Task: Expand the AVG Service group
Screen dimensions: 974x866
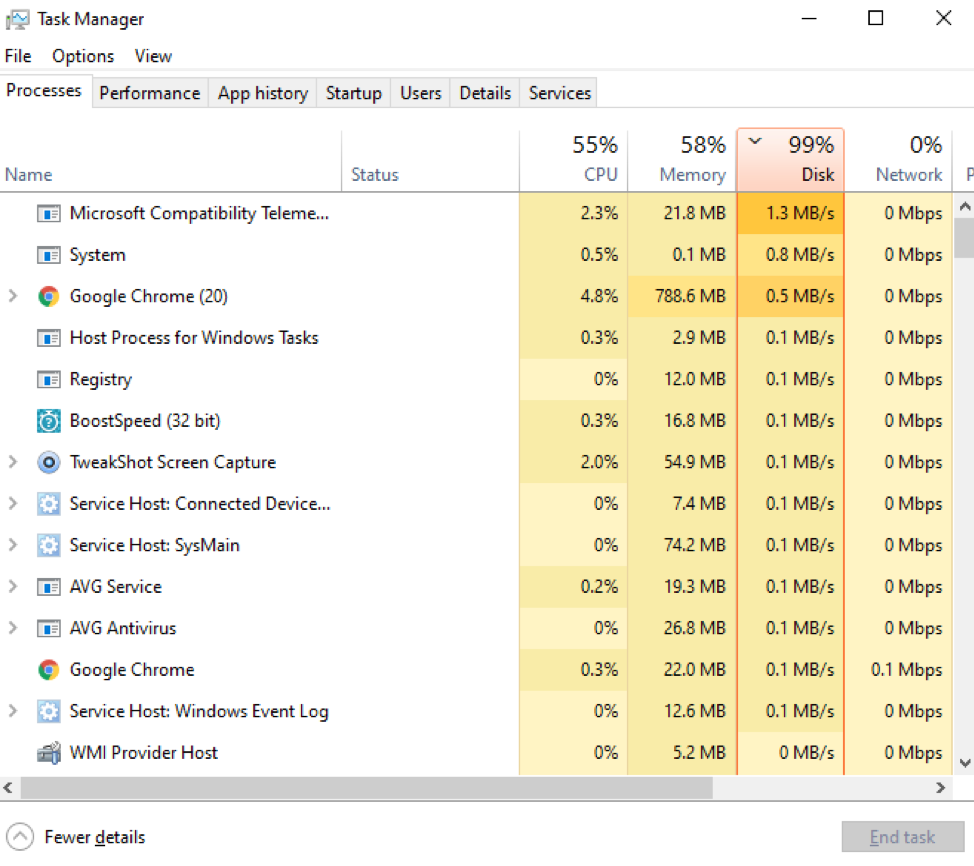Action: click(x=12, y=586)
